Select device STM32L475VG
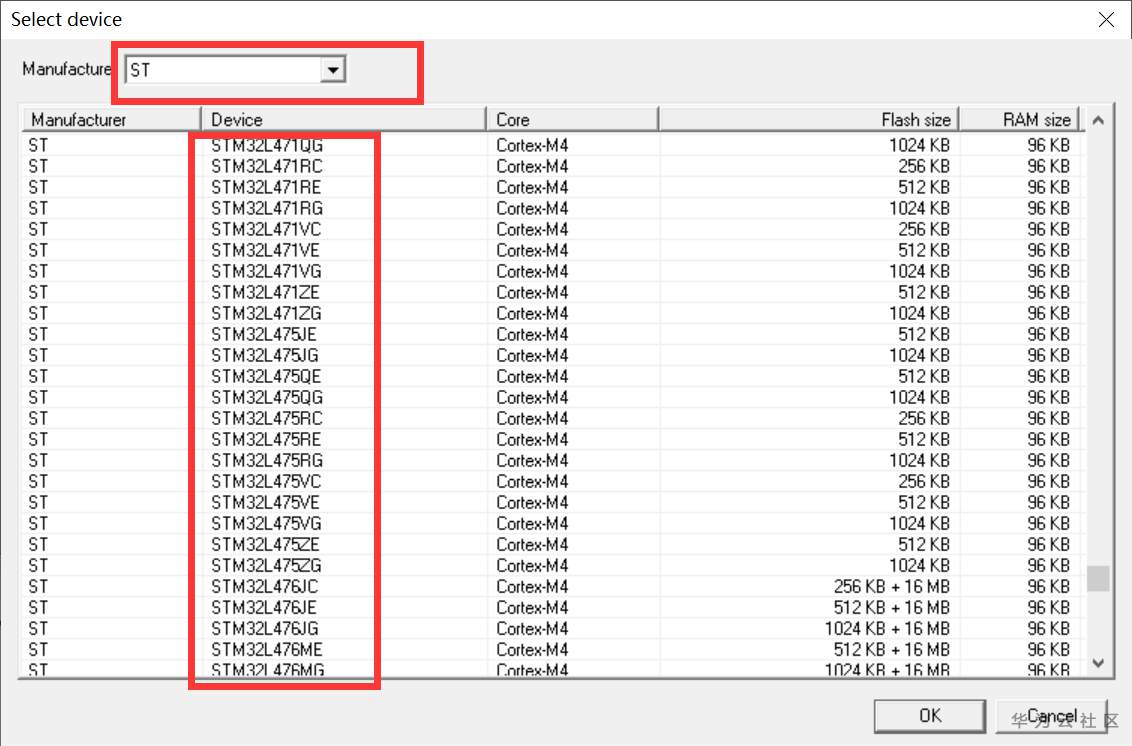The height and width of the screenshot is (746, 1132). click(266, 522)
